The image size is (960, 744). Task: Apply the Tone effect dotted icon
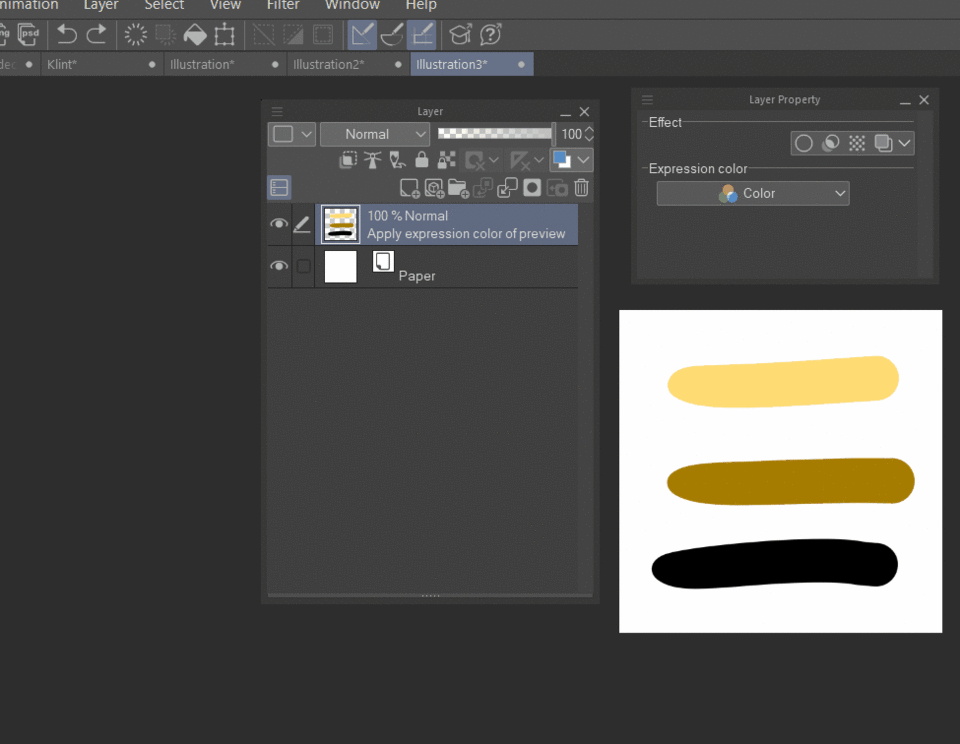(x=857, y=143)
